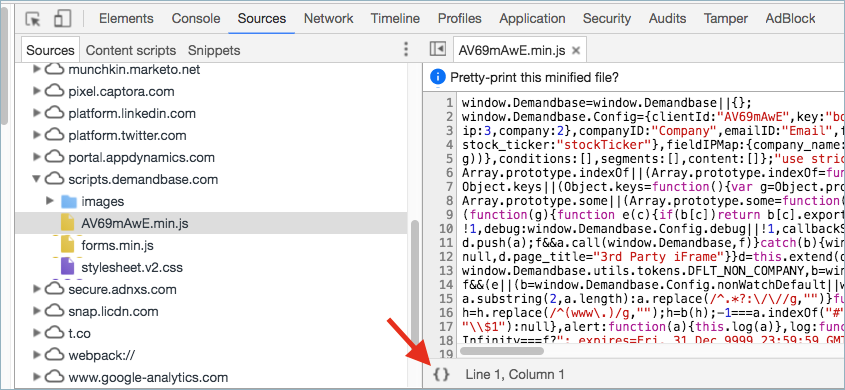
Task: Open the AdBlock tab
Action: (x=790, y=18)
